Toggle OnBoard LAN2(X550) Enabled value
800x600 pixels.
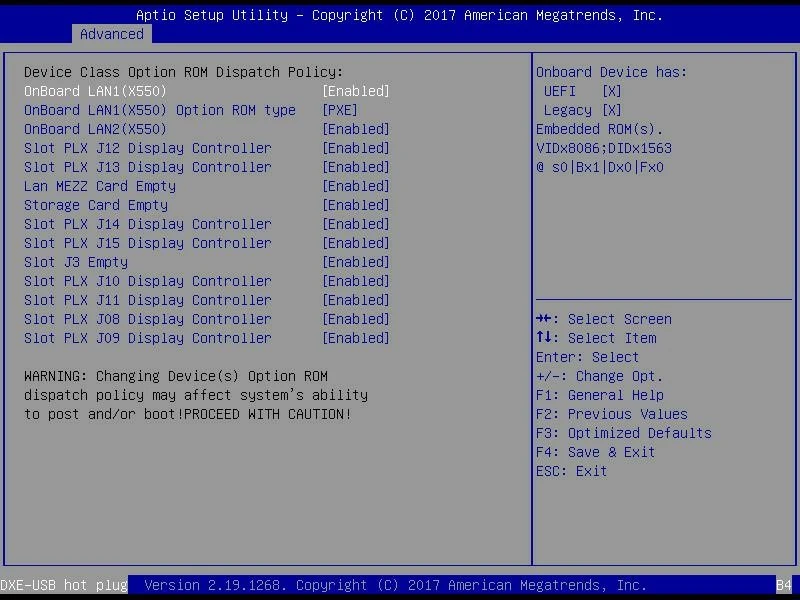[x=355, y=129]
